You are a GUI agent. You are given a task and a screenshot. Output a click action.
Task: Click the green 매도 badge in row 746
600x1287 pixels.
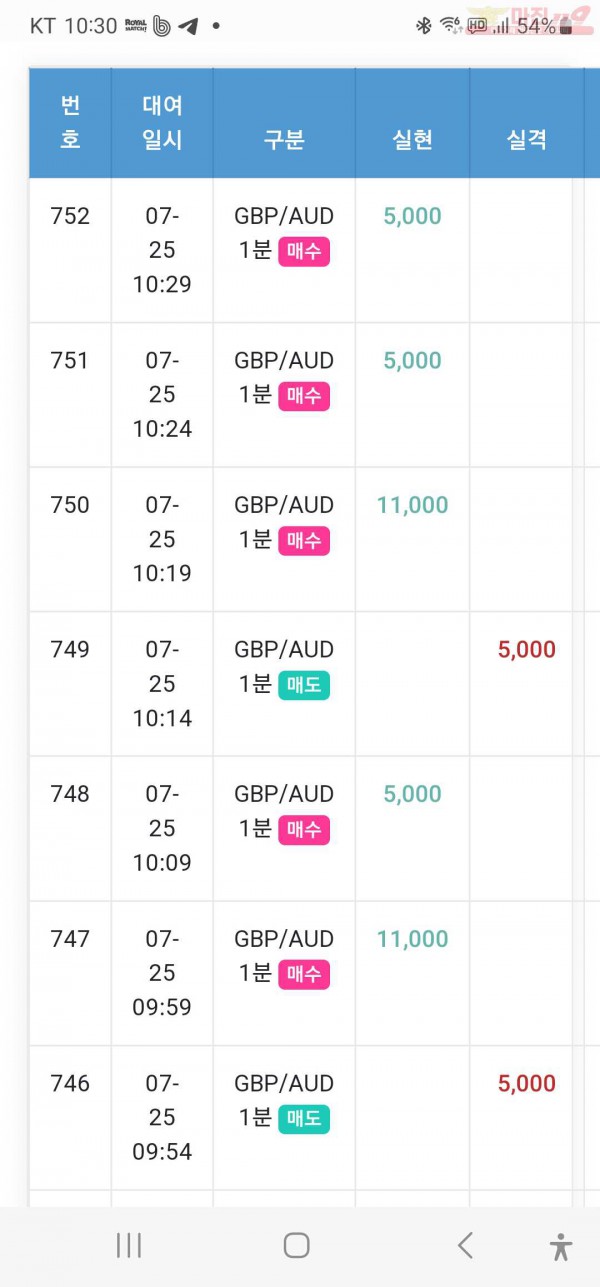click(x=304, y=1119)
